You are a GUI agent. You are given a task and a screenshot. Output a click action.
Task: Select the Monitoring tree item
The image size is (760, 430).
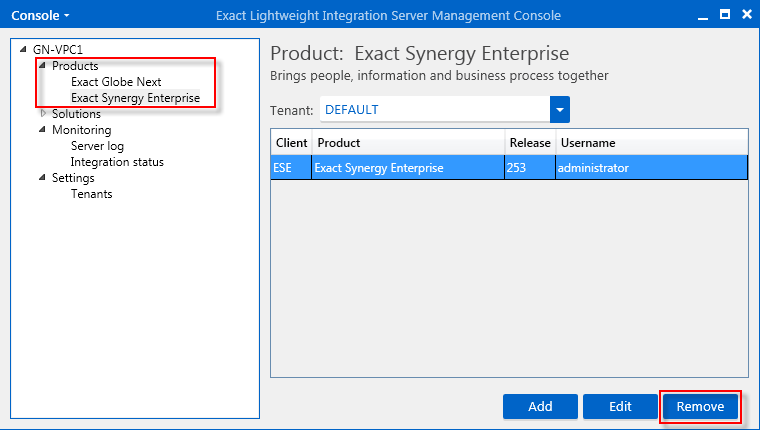81,129
